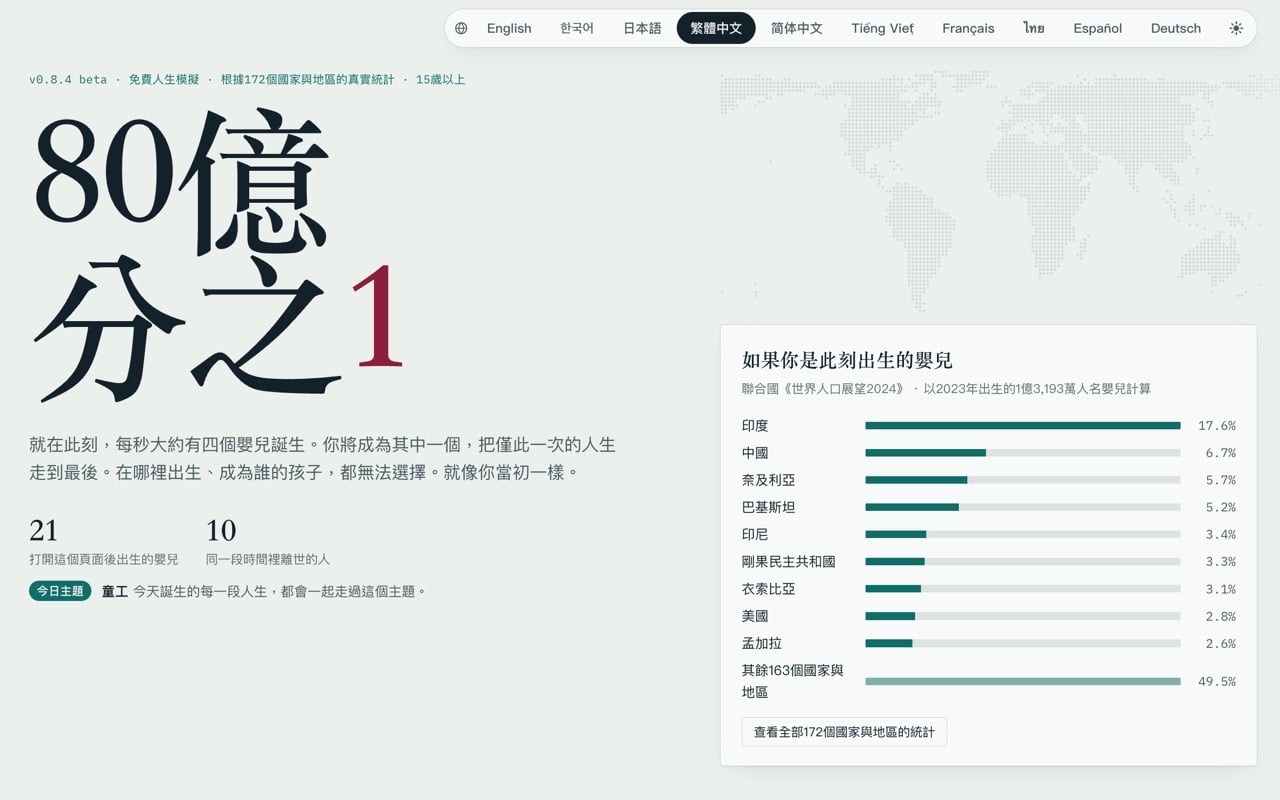1280x800 pixels.
Task: Switch language to Français
Action: point(968,28)
